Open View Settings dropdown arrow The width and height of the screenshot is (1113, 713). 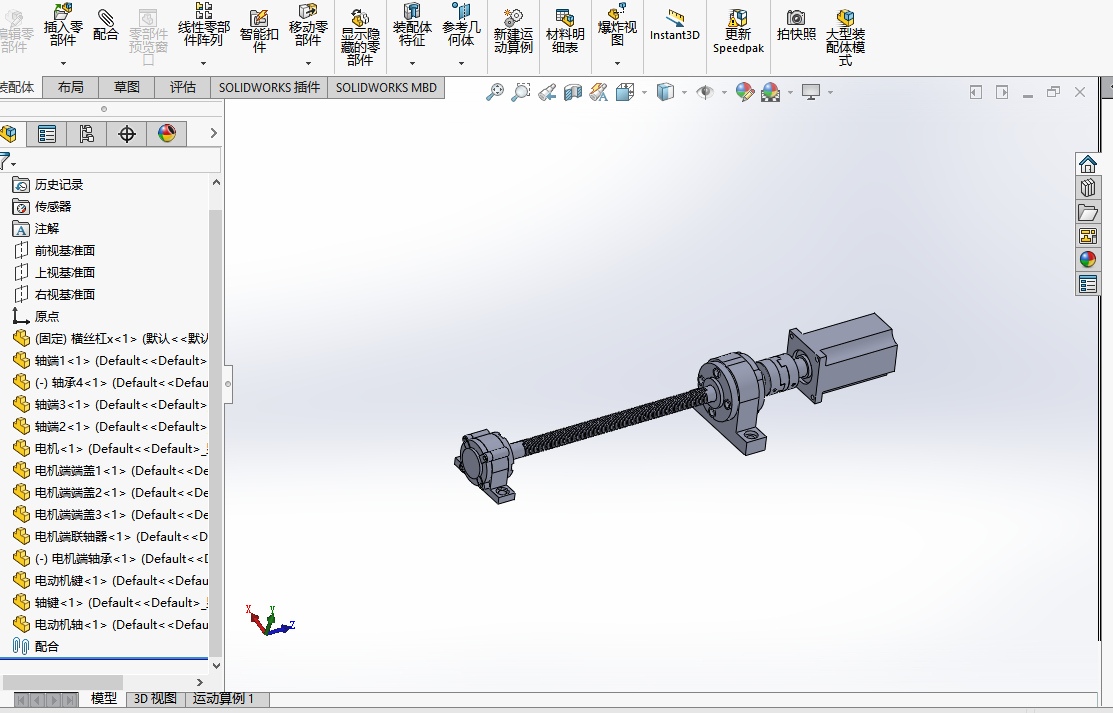click(830, 92)
